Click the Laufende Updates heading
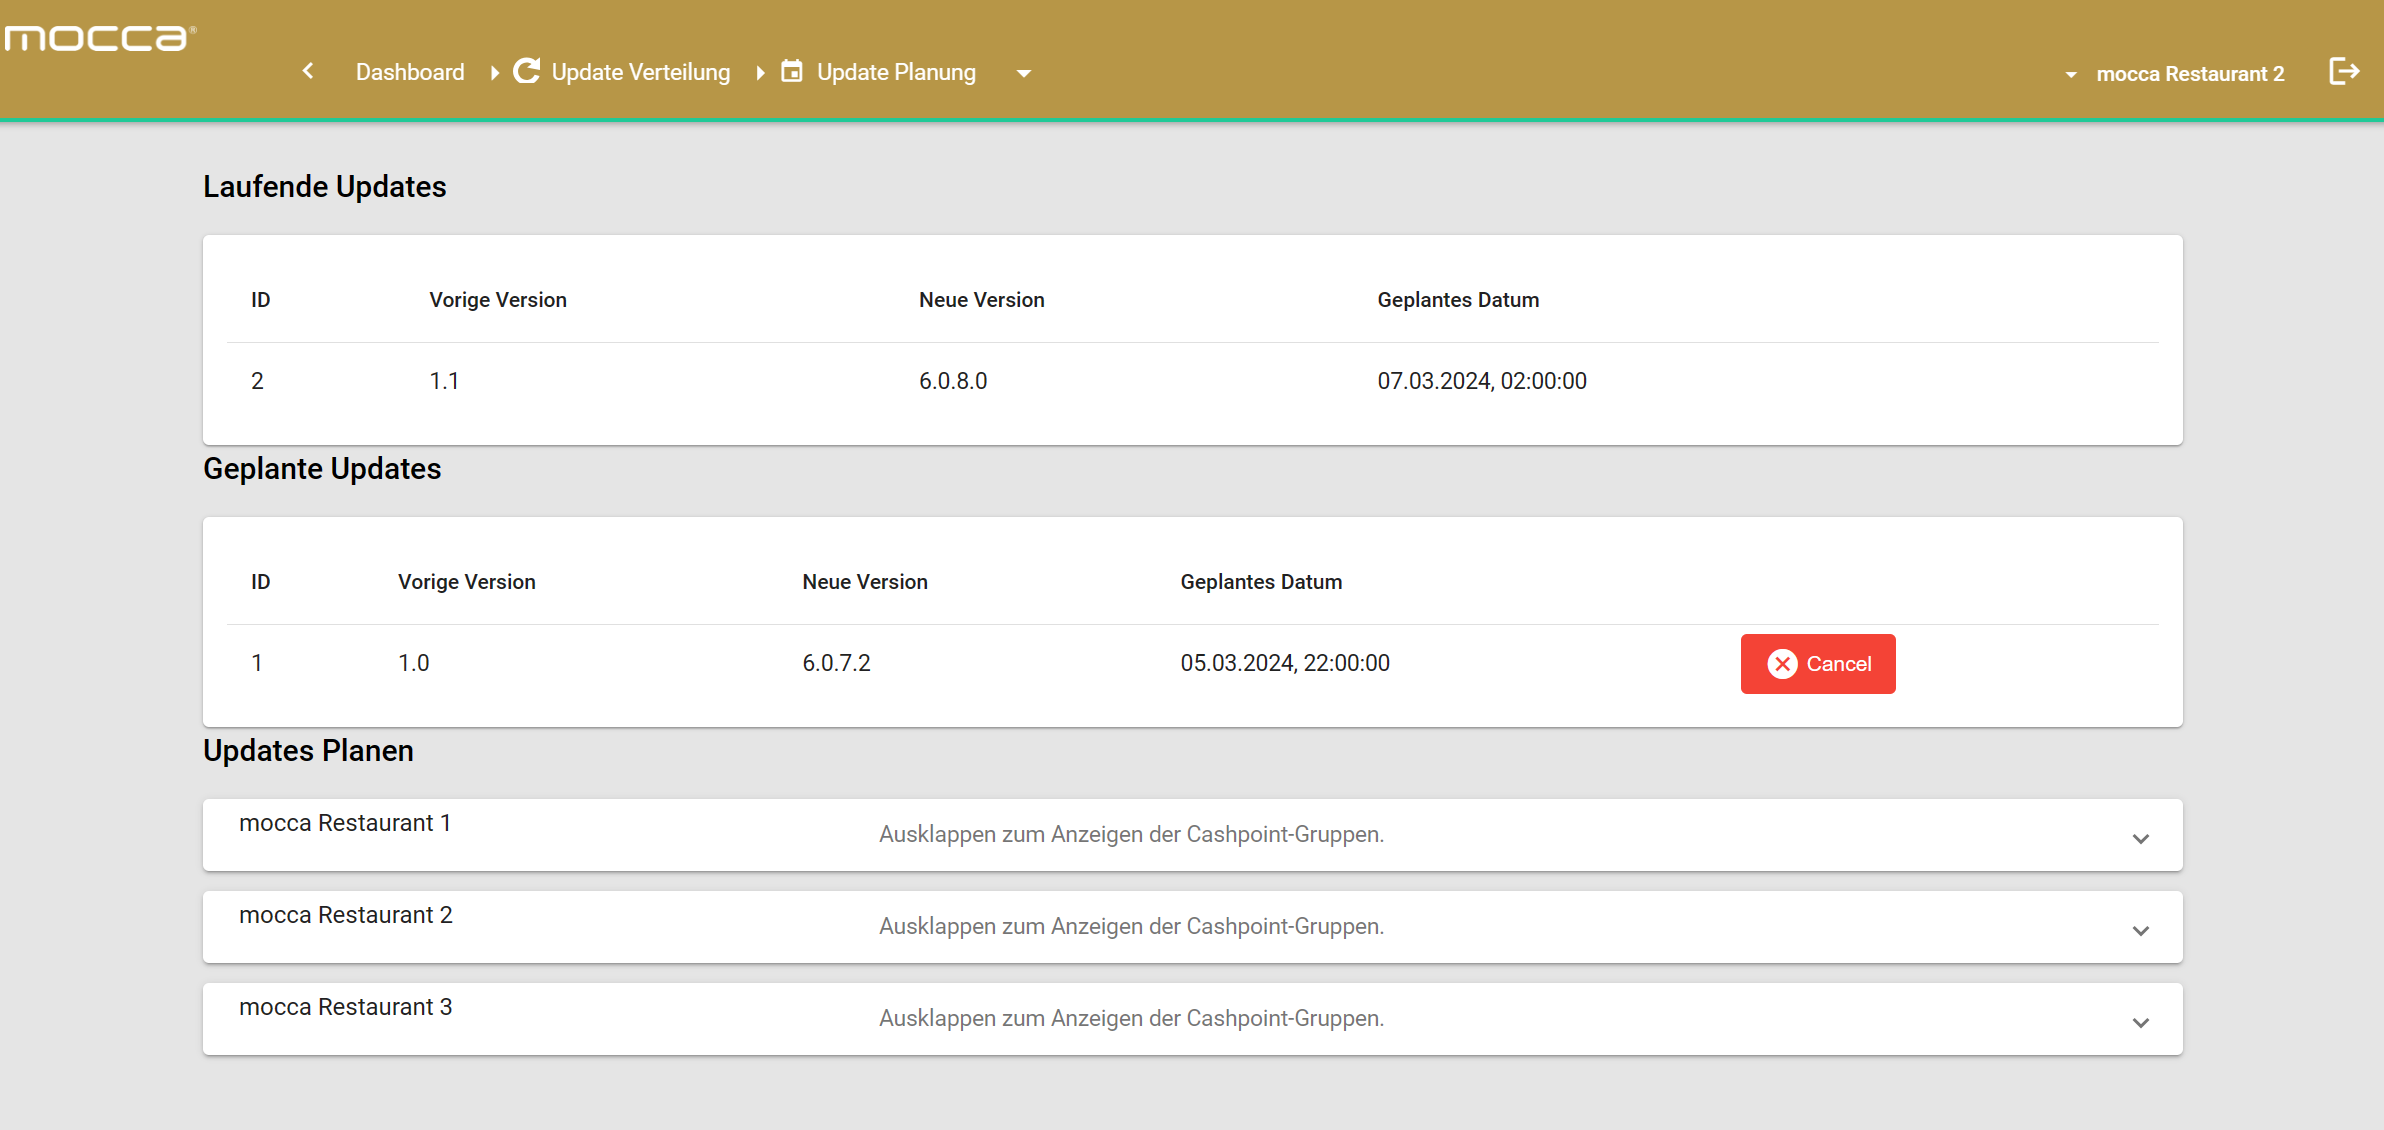This screenshot has height=1130, width=2384. pyautogui.click(x=325, y=187)
